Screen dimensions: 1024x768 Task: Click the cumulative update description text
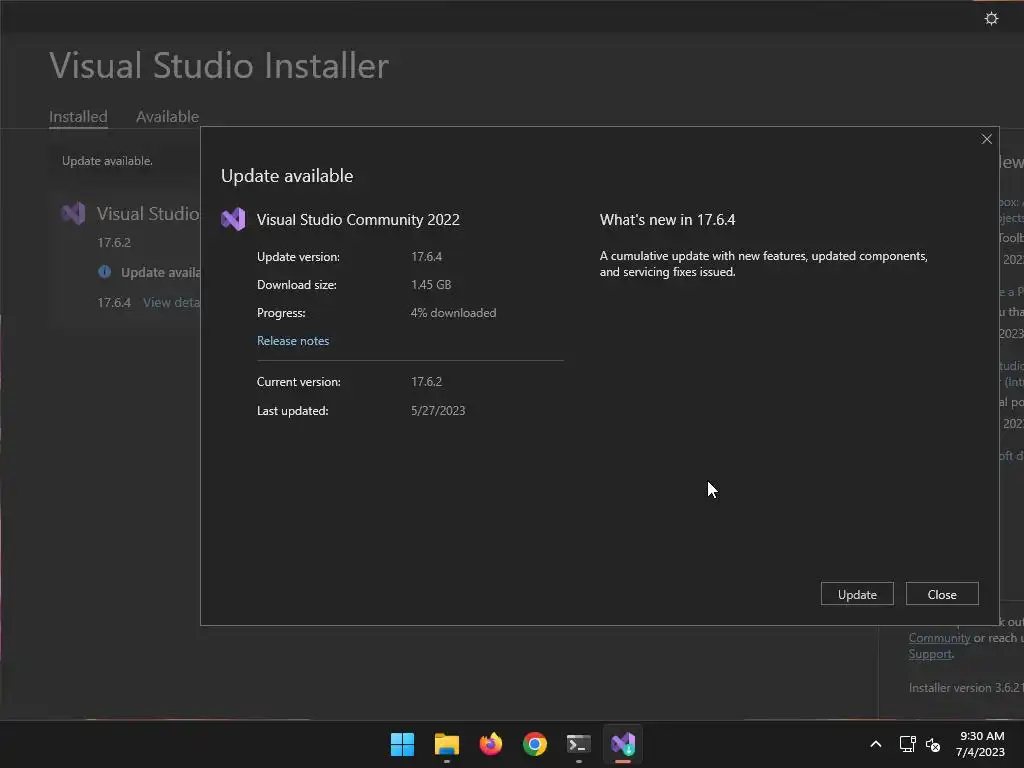click(x=763, y=264)
